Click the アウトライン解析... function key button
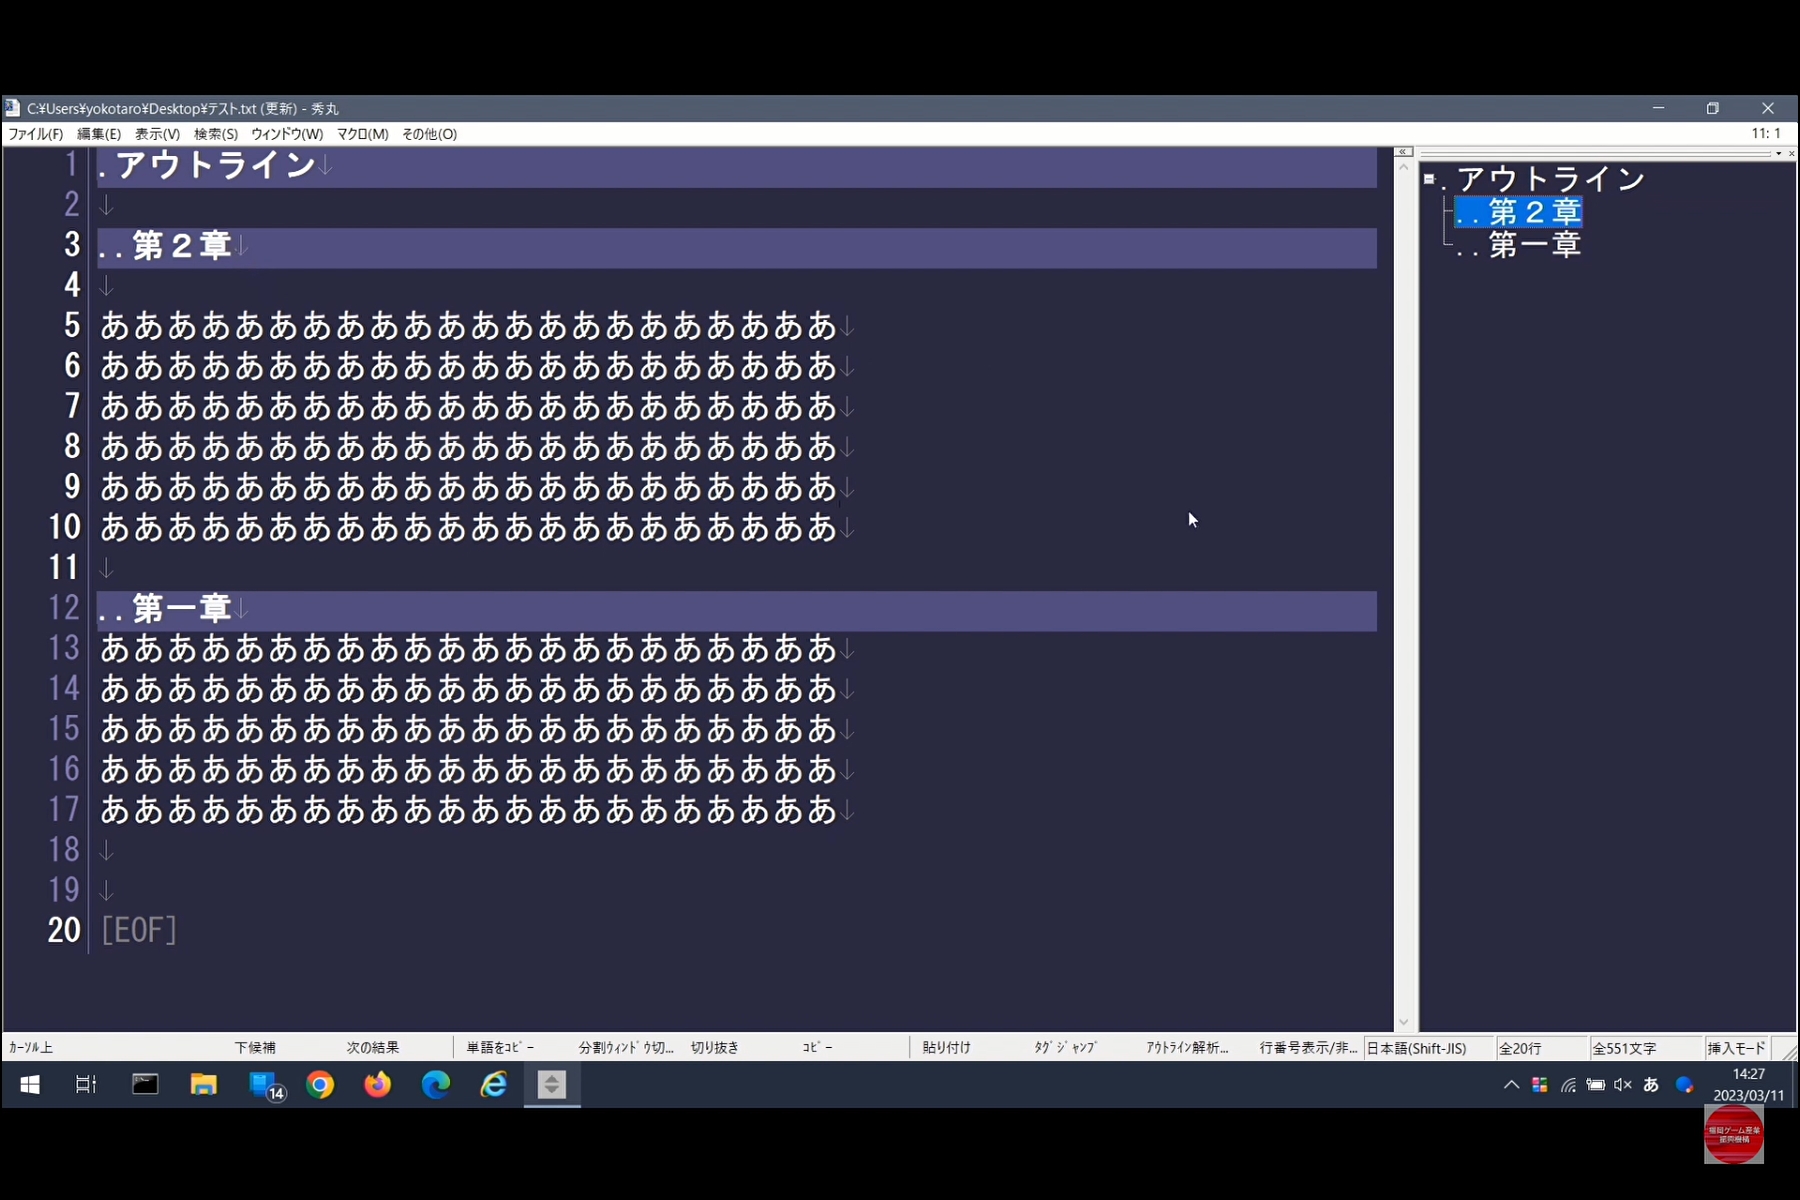 (x=1188, y=1048)
